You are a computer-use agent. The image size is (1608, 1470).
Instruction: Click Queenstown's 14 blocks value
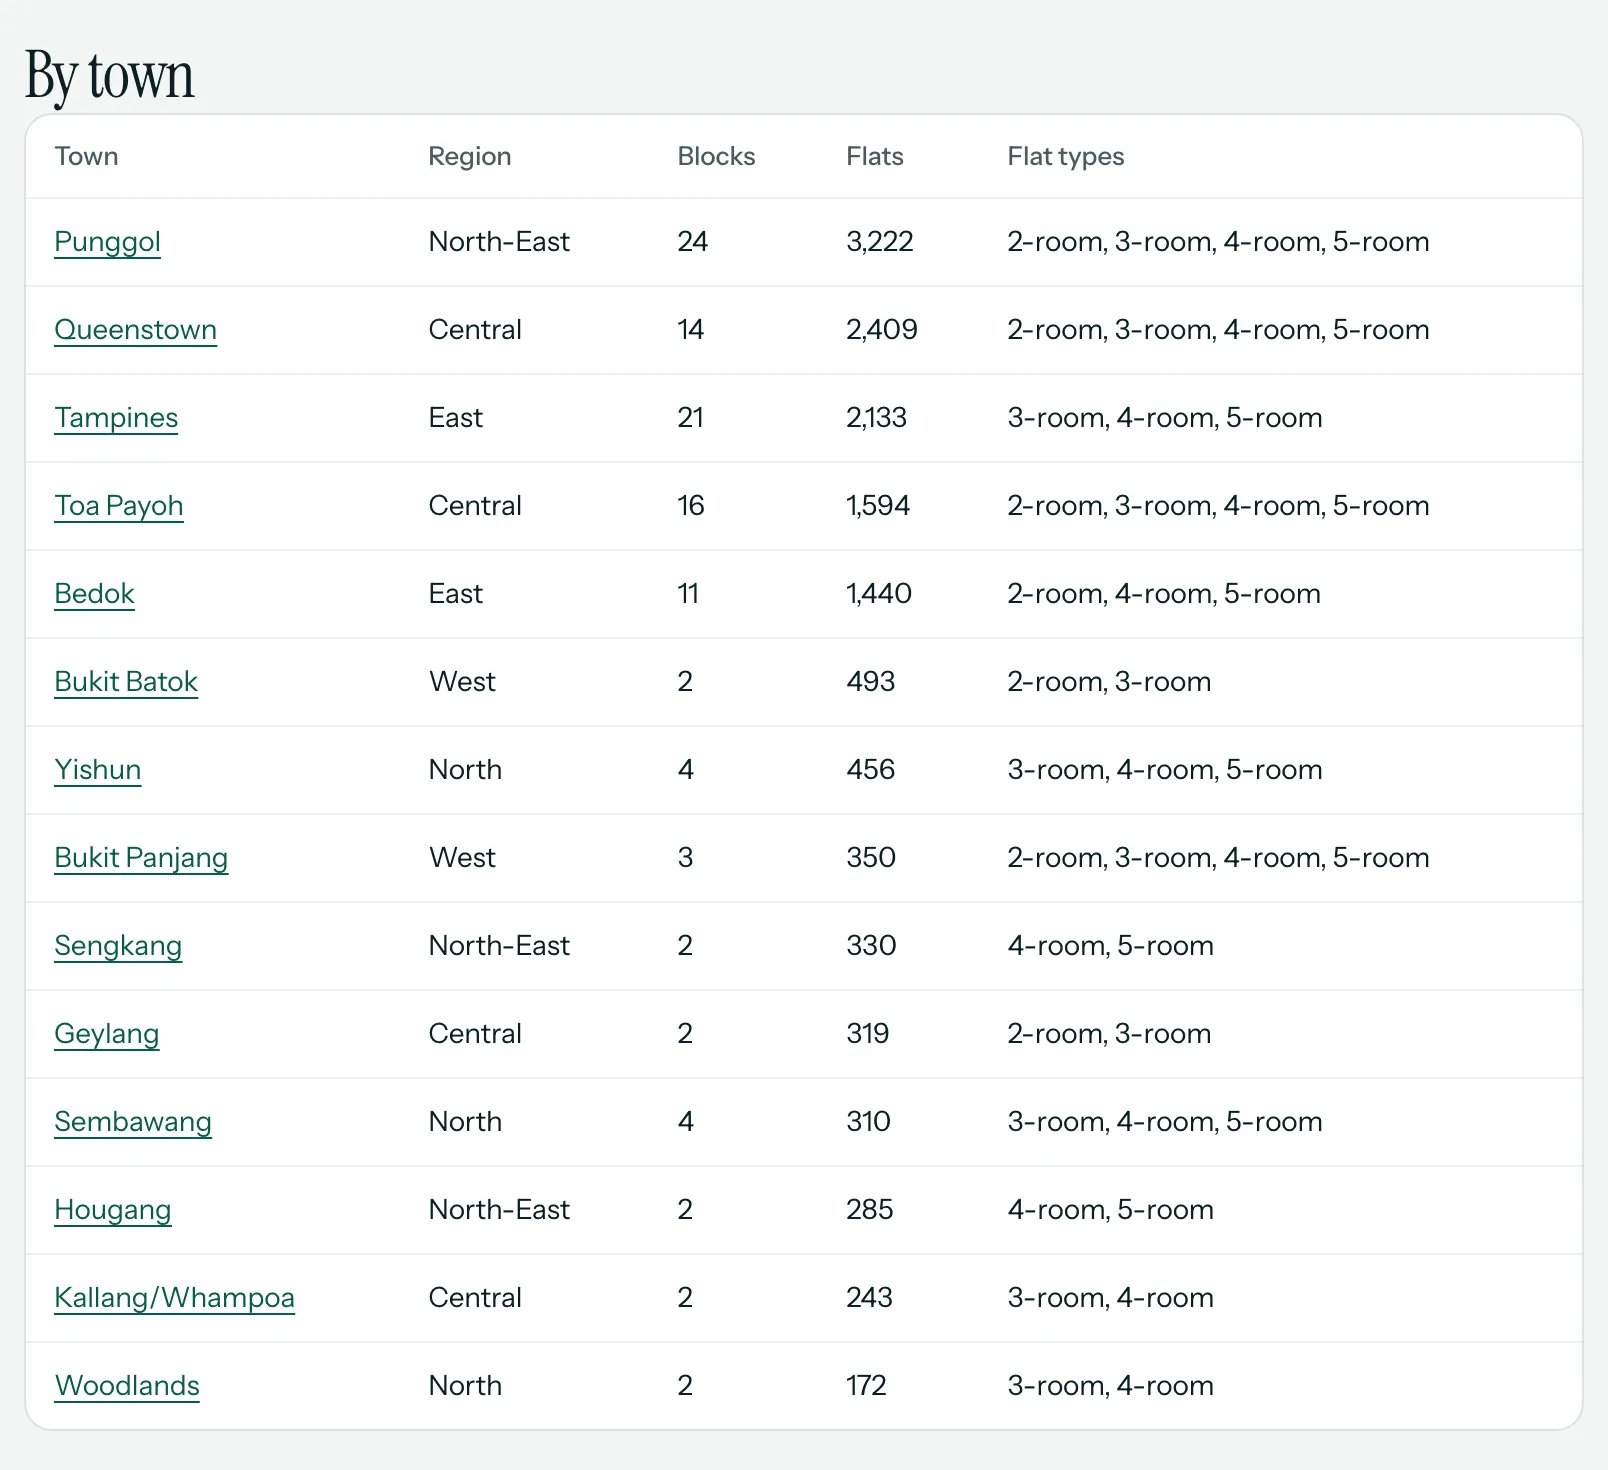click(691, 330)
